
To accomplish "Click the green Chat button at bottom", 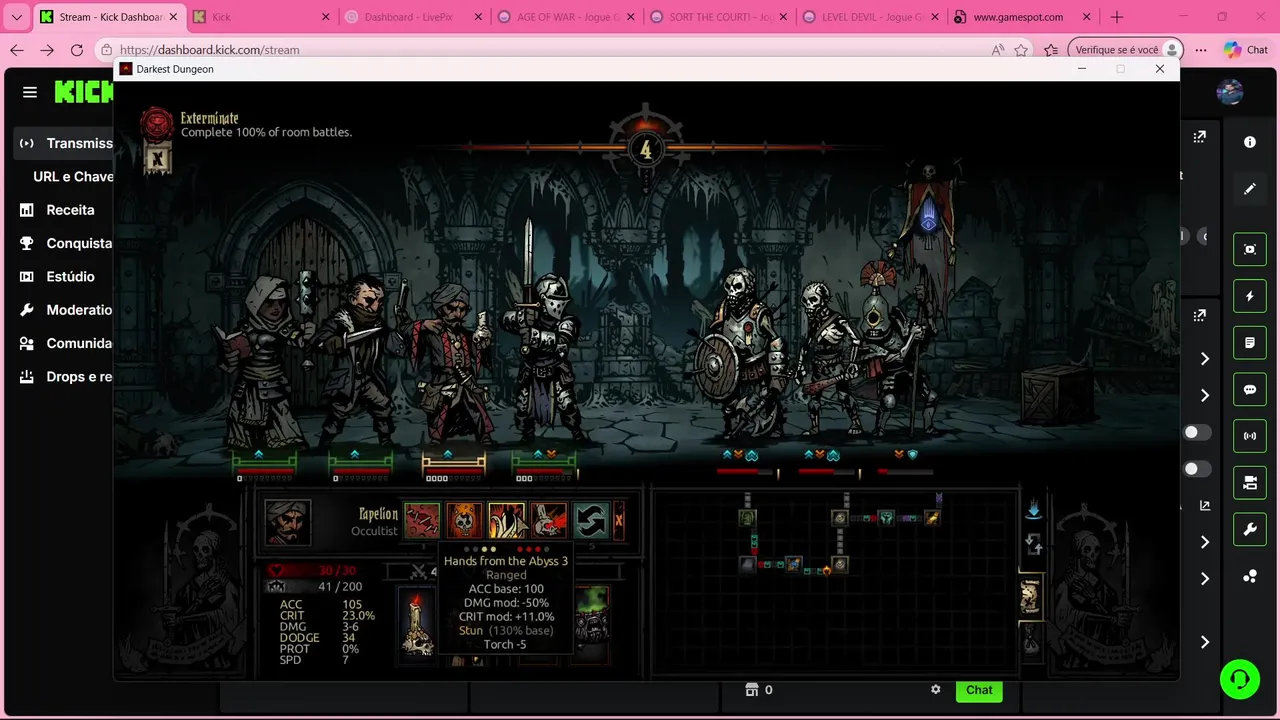I will 979,690.
